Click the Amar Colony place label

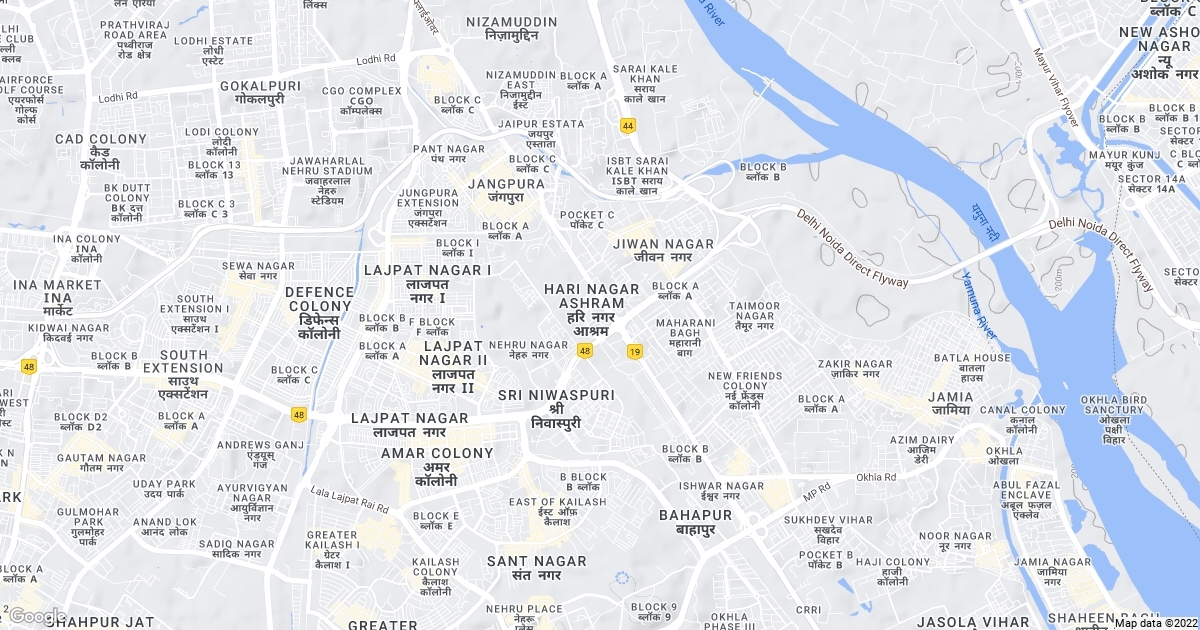tap(438, 467)
